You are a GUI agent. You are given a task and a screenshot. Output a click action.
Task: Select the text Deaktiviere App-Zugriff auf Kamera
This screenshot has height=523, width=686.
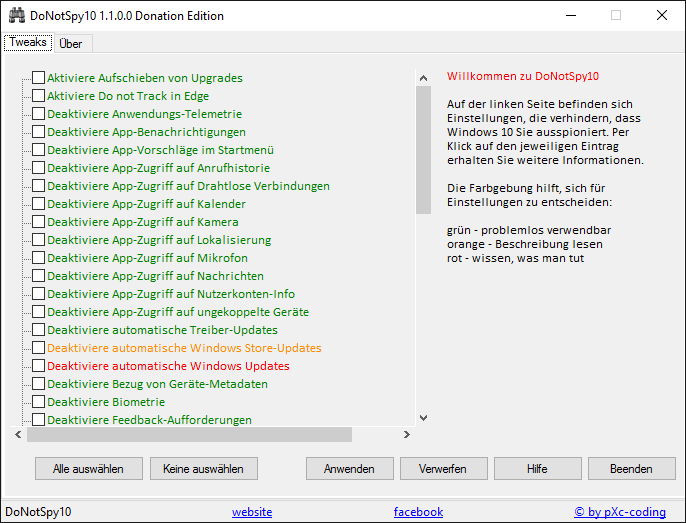(143, 222)
